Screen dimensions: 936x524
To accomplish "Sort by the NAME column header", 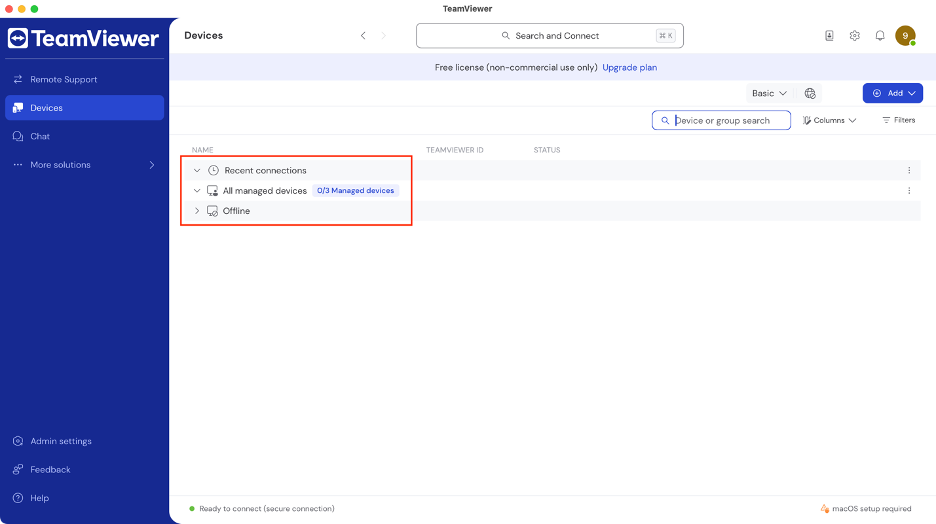I will [x=202, y=150].
